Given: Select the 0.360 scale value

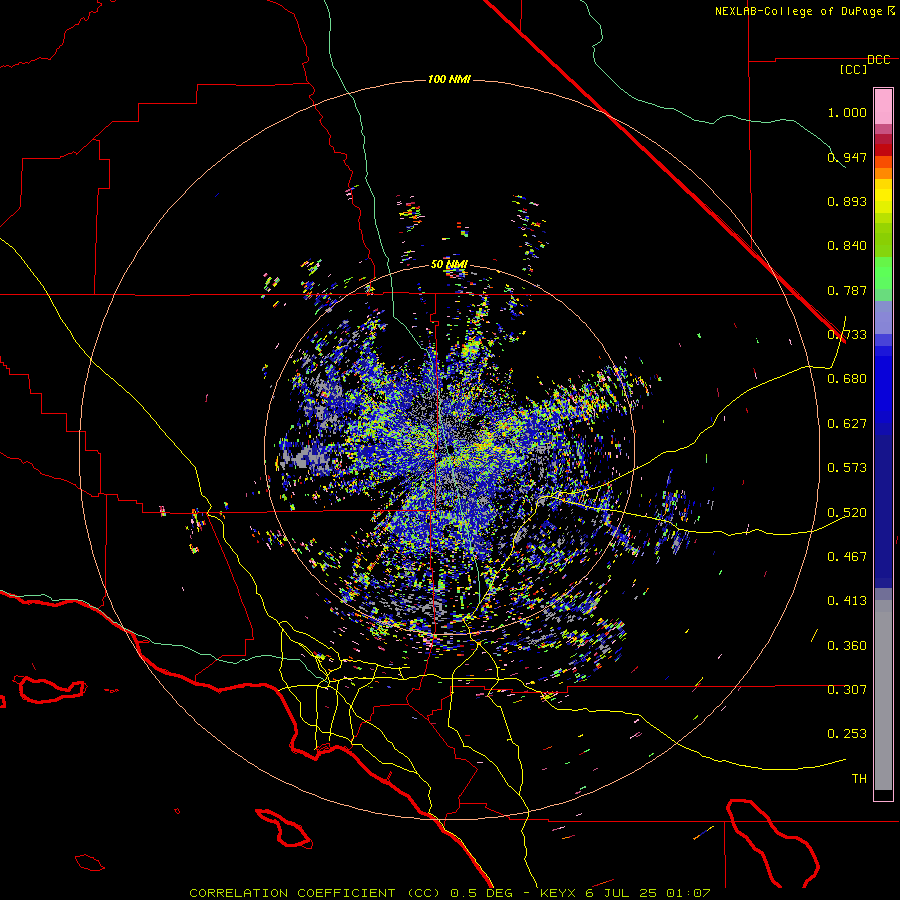Looking at the screenshot, I should click(847, 646).
